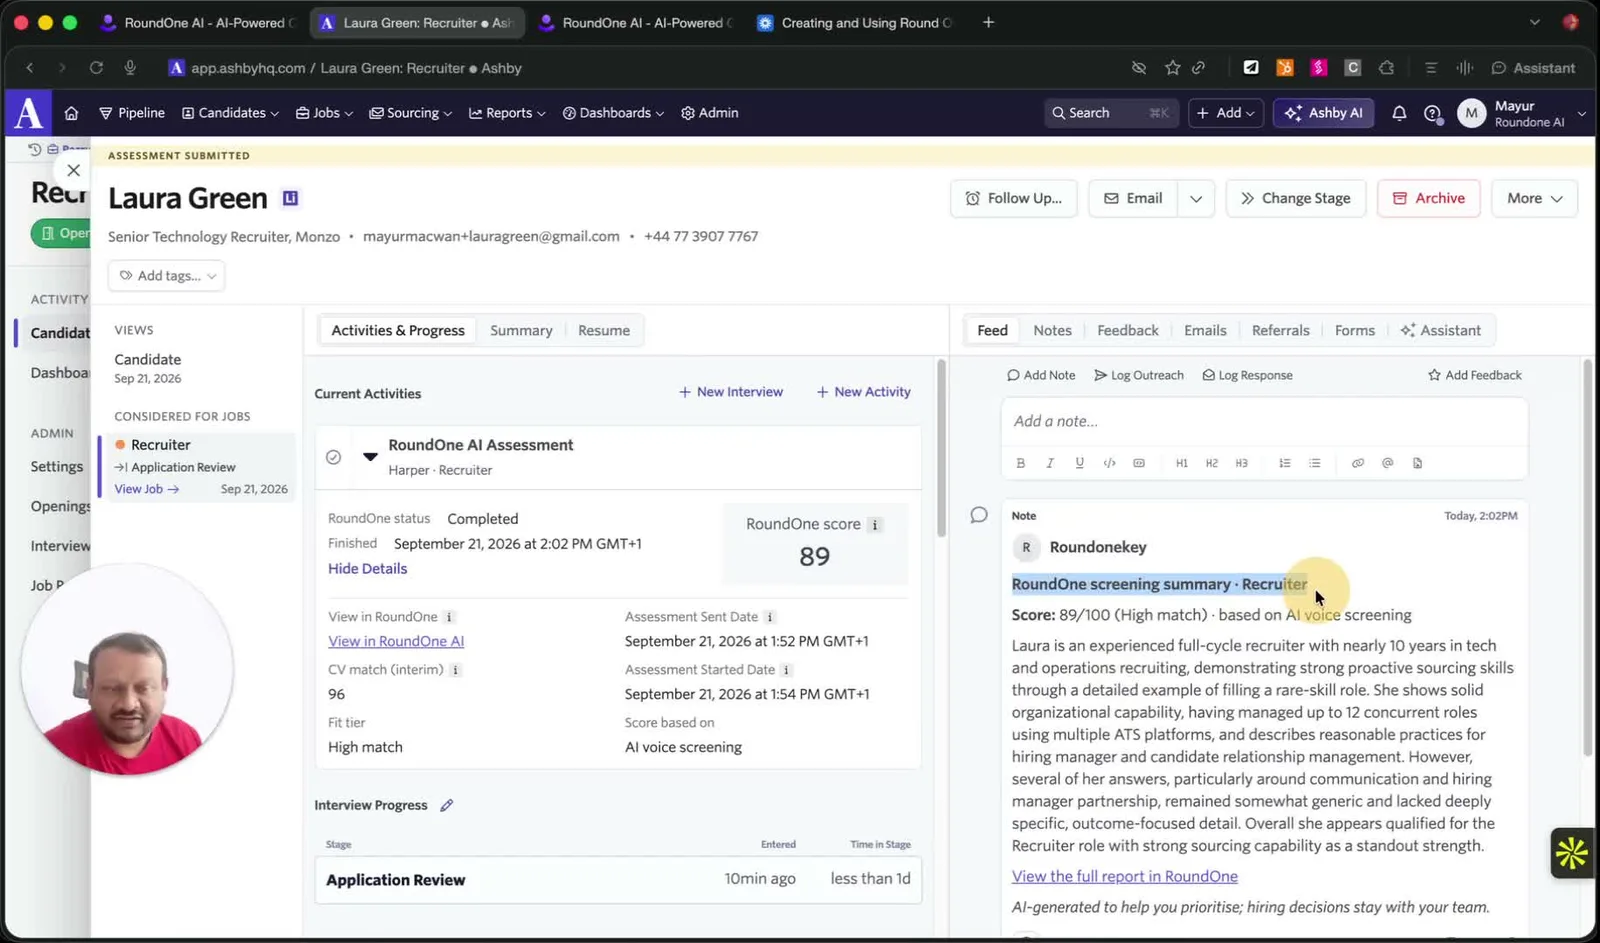Apply H1 heading in note editor
The image size is (1600, 943).
point(1182,463)
